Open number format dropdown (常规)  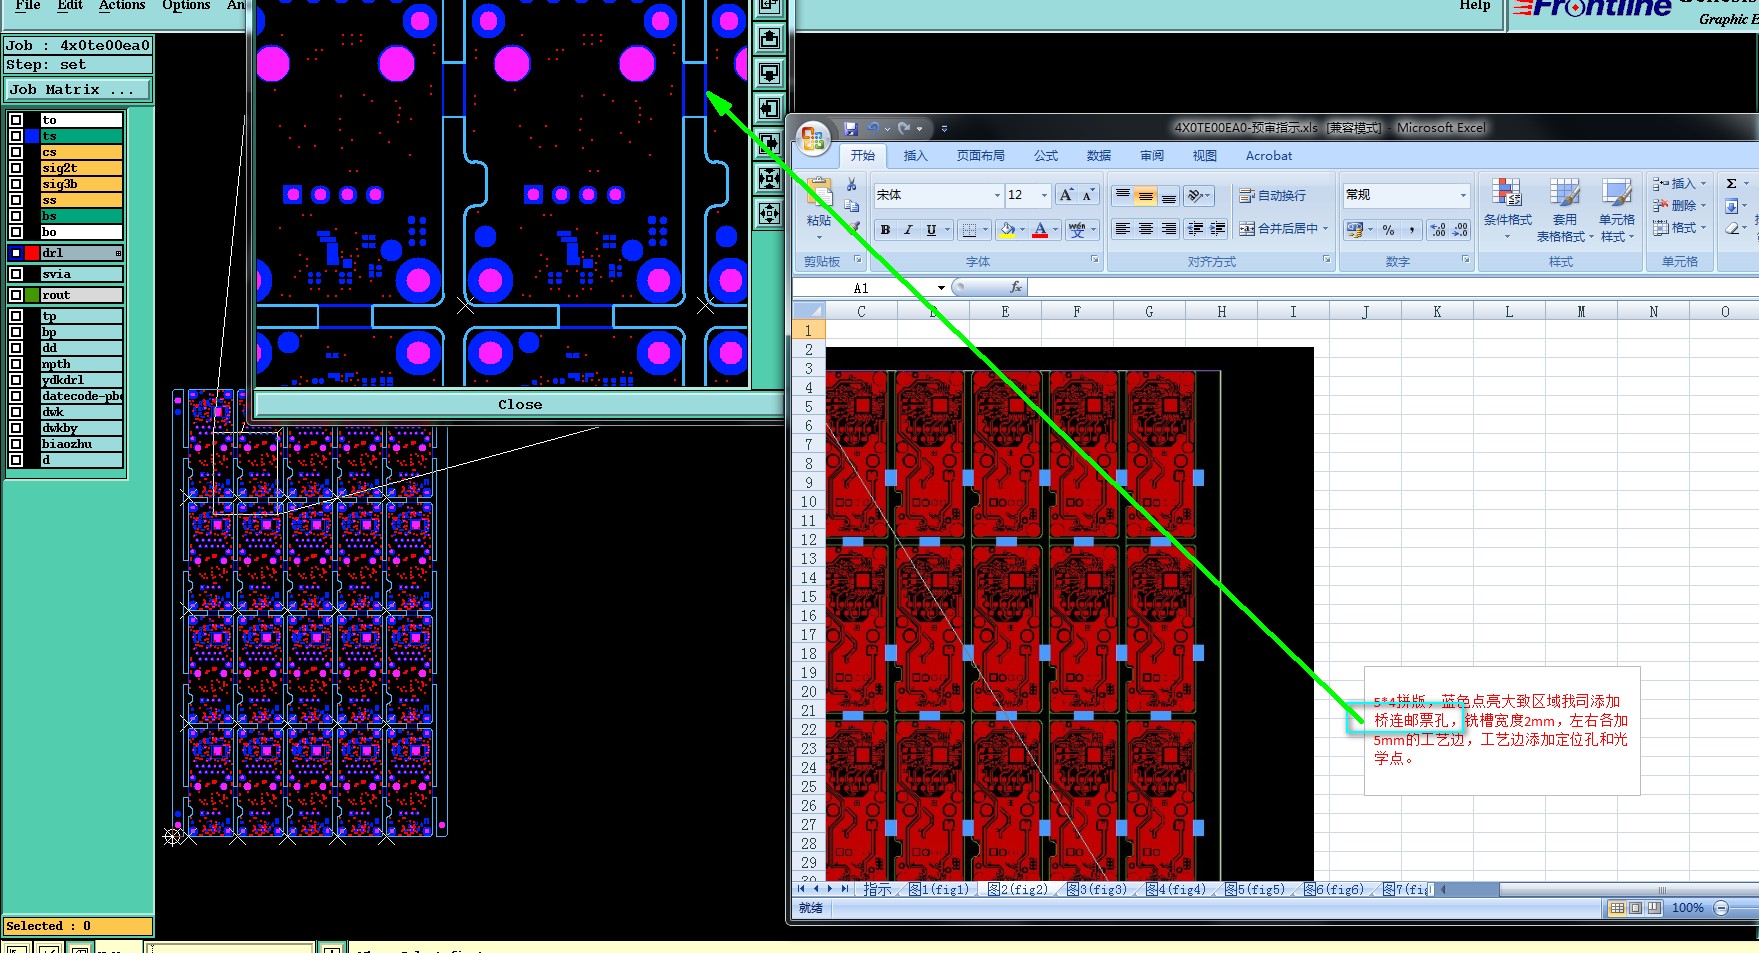[x=1463, y=195]
